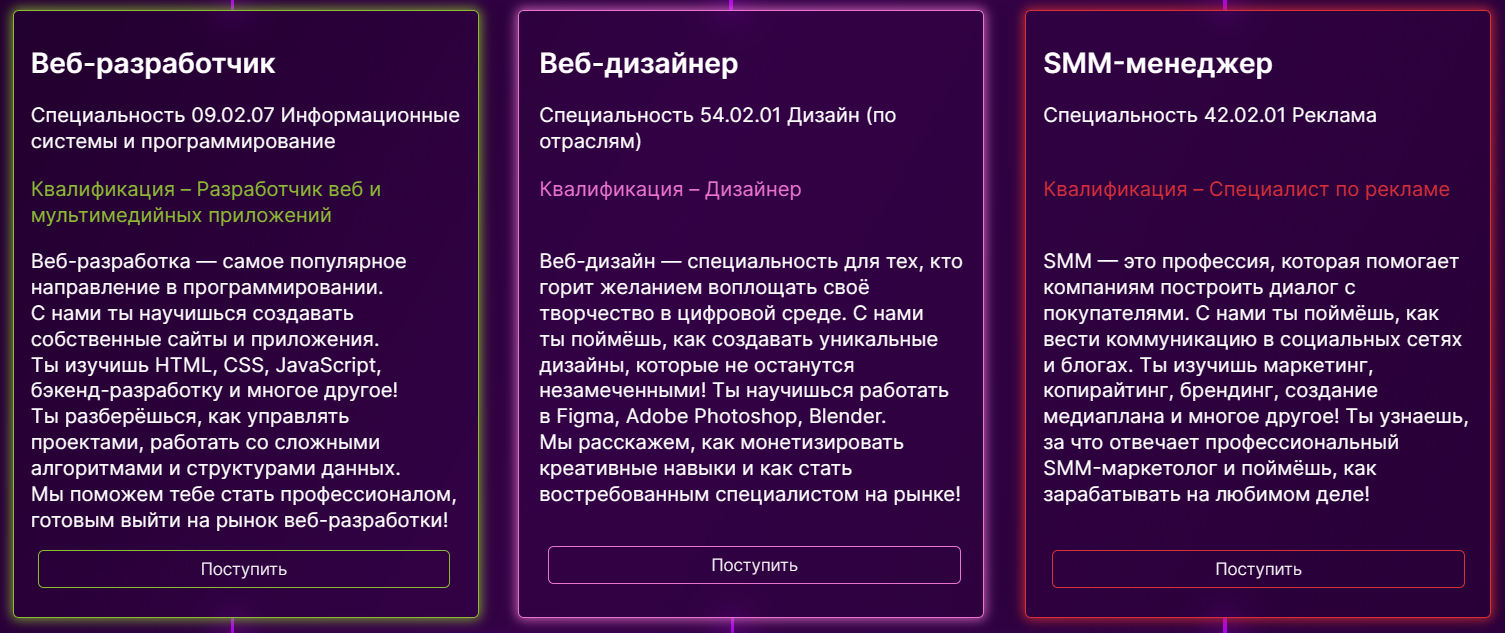
Task: Click the green-bordered Веб-разработчик card
Action: click(x=246, y=314)
